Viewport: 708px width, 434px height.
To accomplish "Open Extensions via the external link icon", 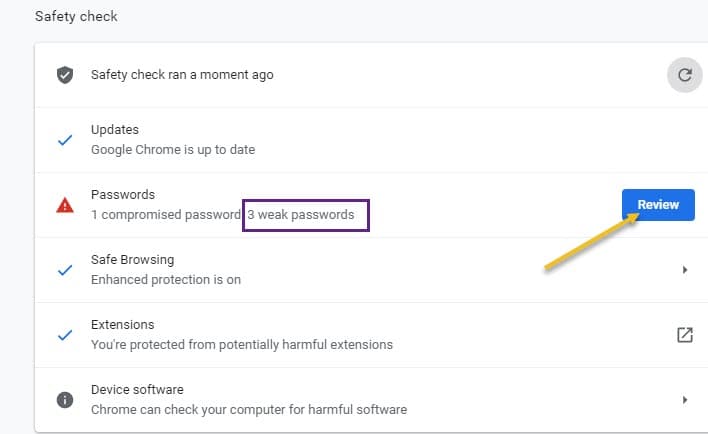I will [x=684, y=335].
